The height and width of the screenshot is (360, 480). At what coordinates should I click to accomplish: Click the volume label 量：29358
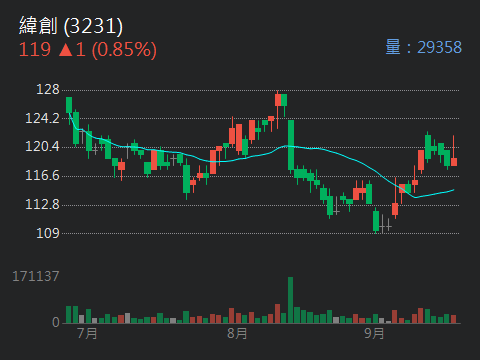point(424,47)
